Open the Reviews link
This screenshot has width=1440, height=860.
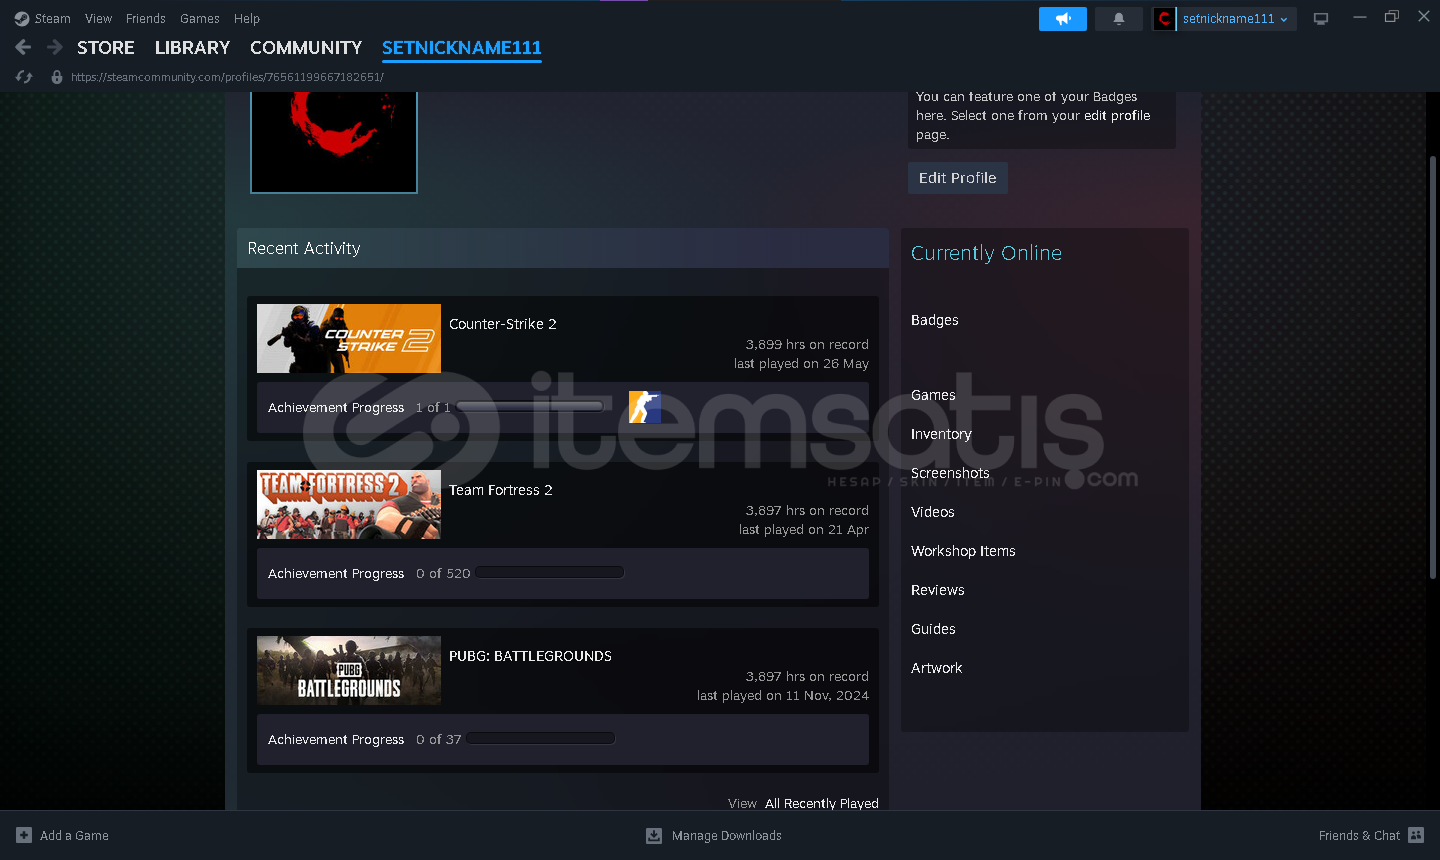click(x=938, y=590)
